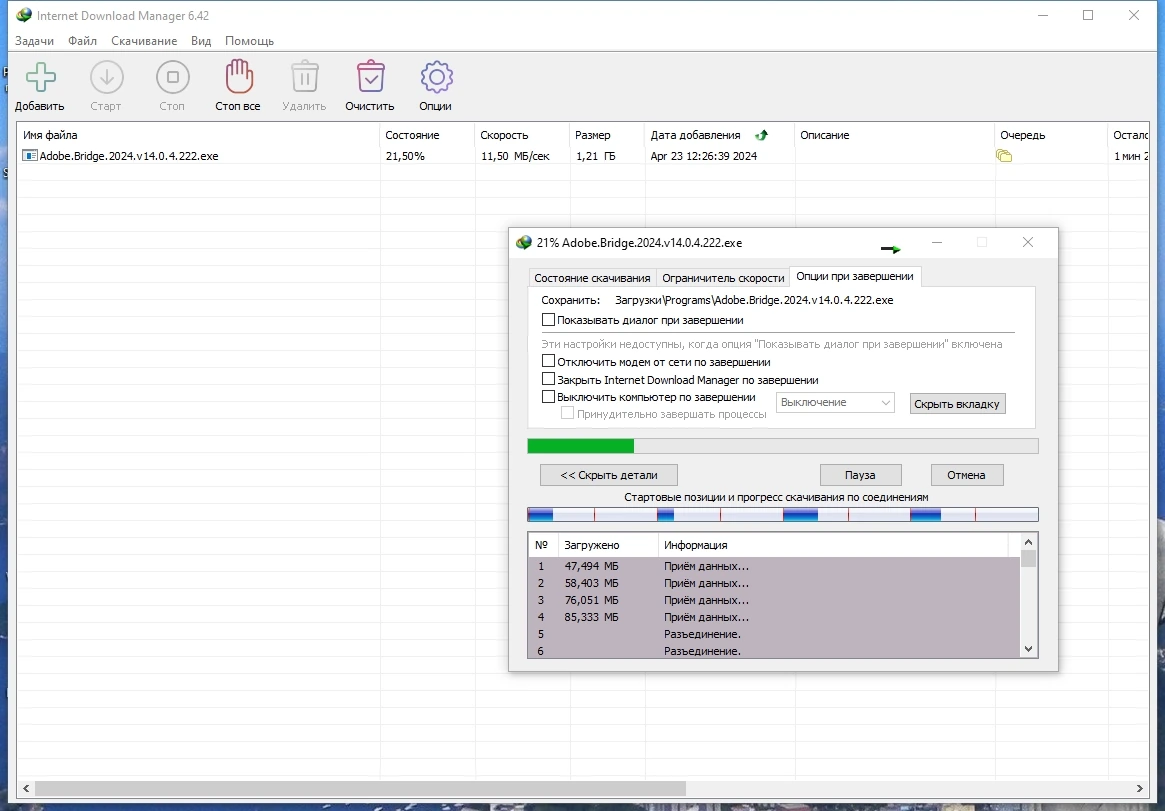Switch to Состояние скачивания tab
This screenshot has height=811, width=1165.
coord(592,278)
